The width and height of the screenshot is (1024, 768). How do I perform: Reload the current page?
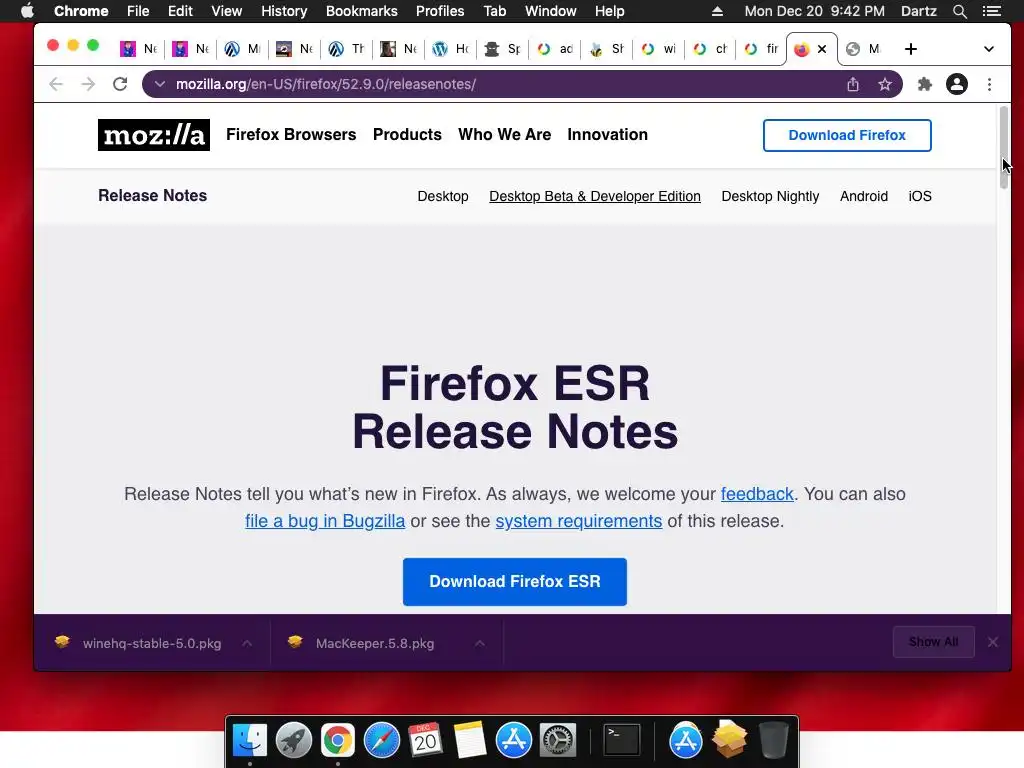[x=120, y=84]
